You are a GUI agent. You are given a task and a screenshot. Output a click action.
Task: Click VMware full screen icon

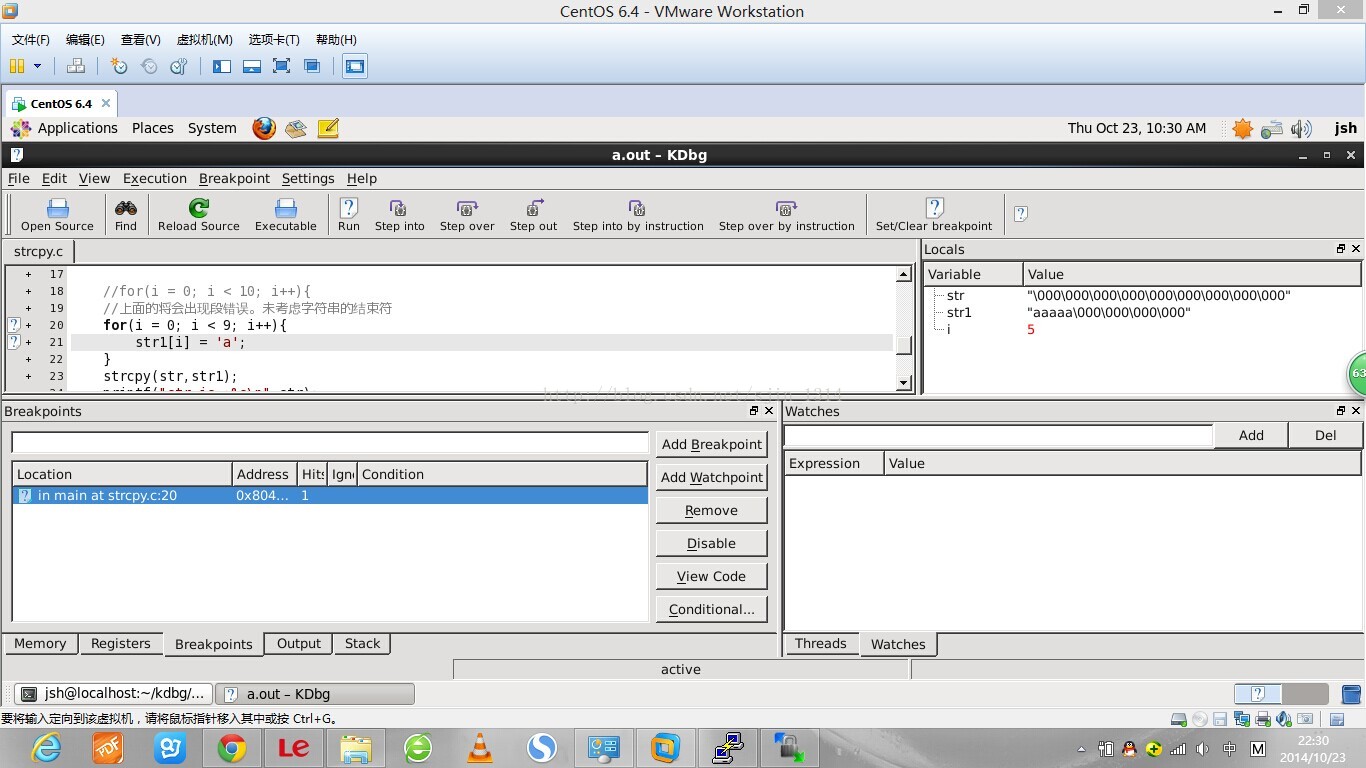click(x=282, y=66)
